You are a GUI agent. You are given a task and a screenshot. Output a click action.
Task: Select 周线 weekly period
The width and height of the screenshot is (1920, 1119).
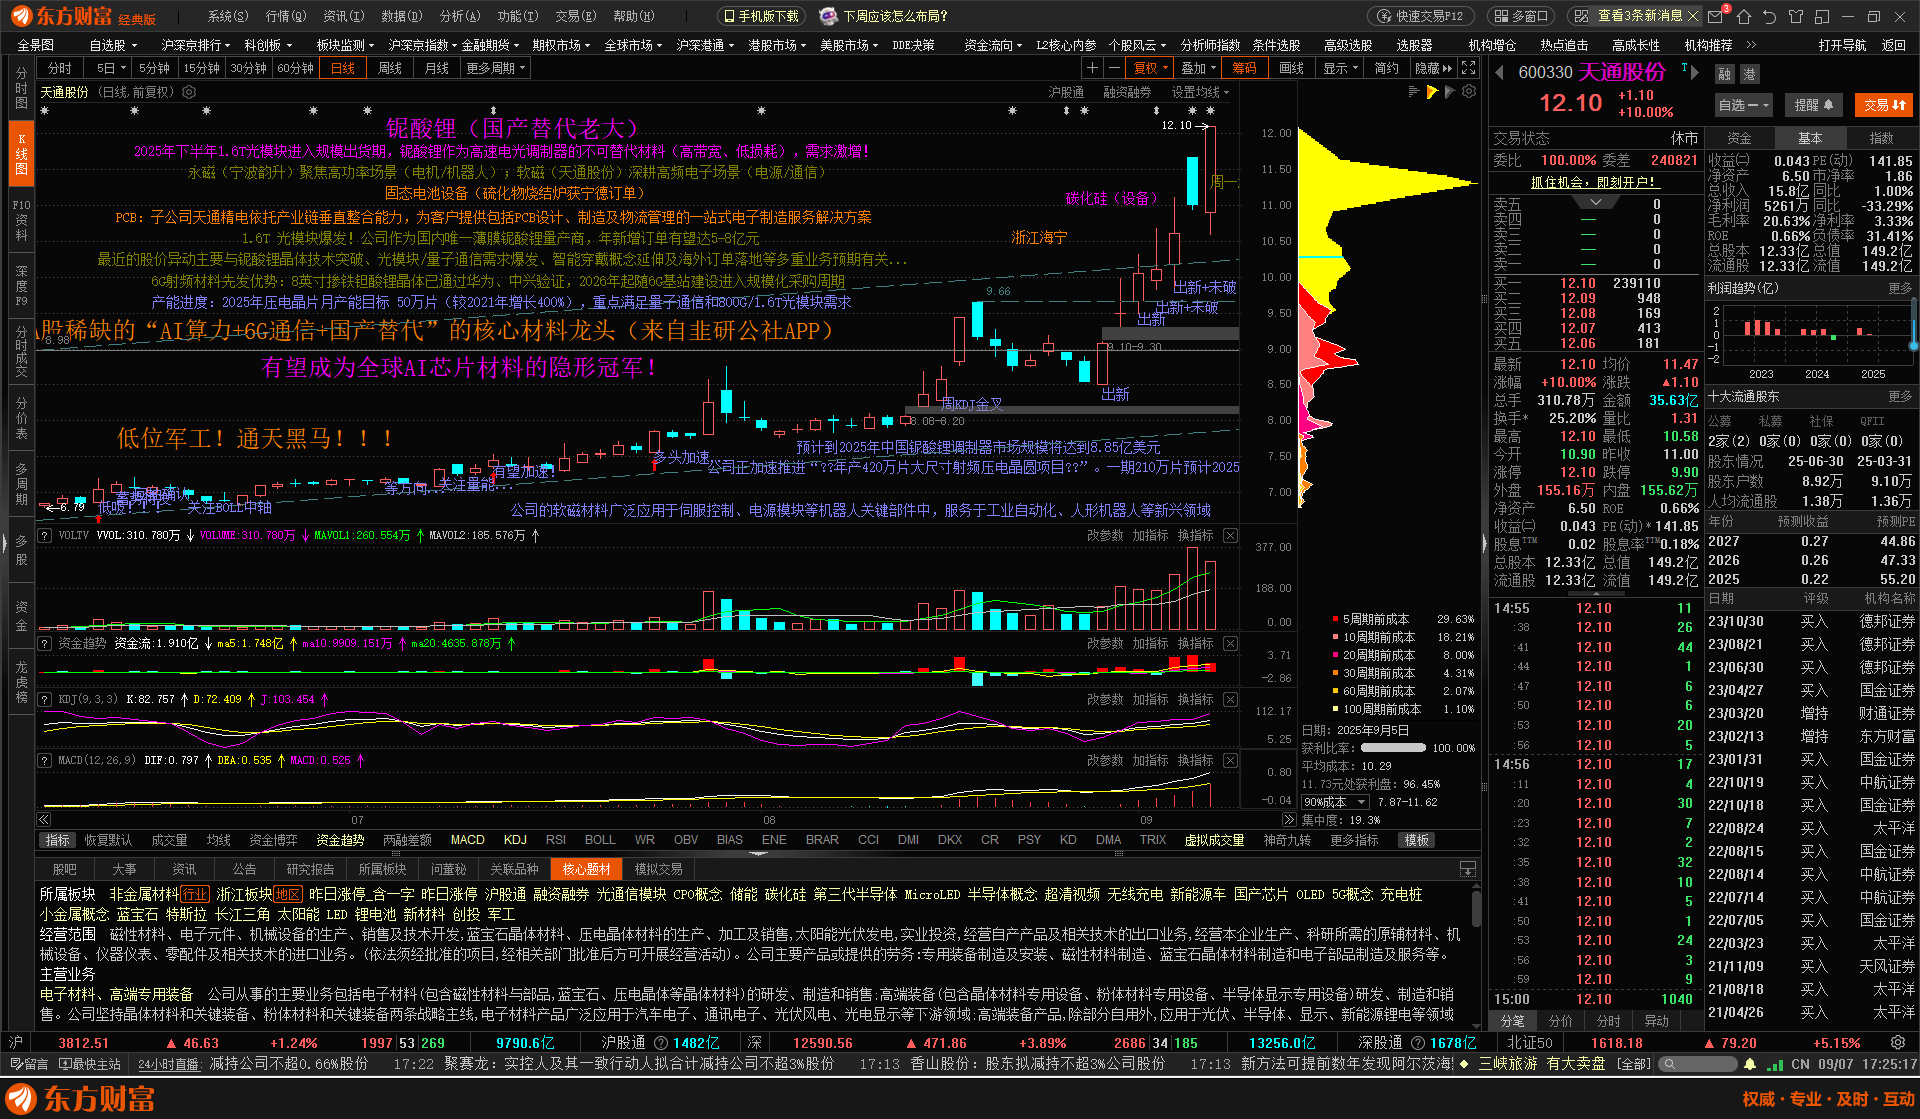pos(390,68)
